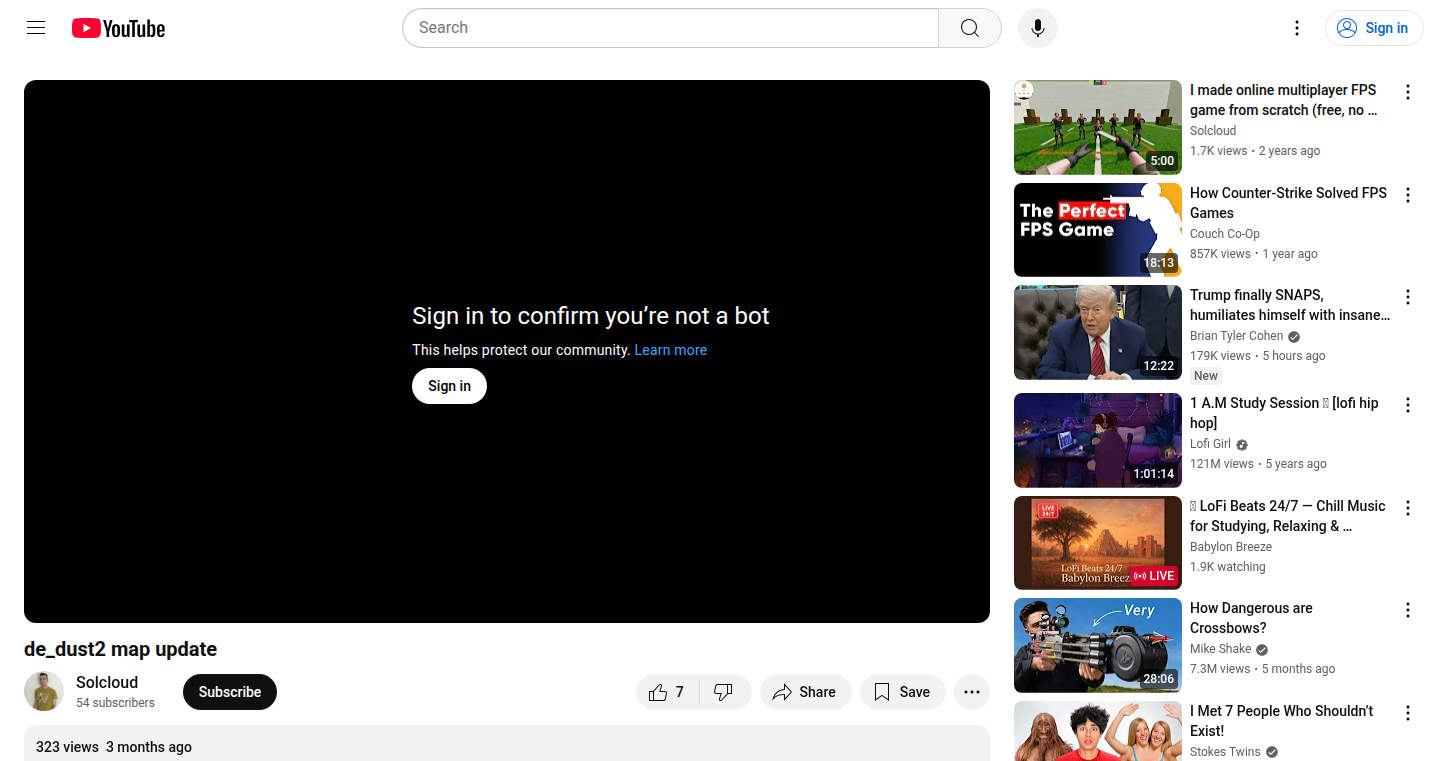
Task: Open the top-bar settings three-dot menu
Action: (1297, 28)
